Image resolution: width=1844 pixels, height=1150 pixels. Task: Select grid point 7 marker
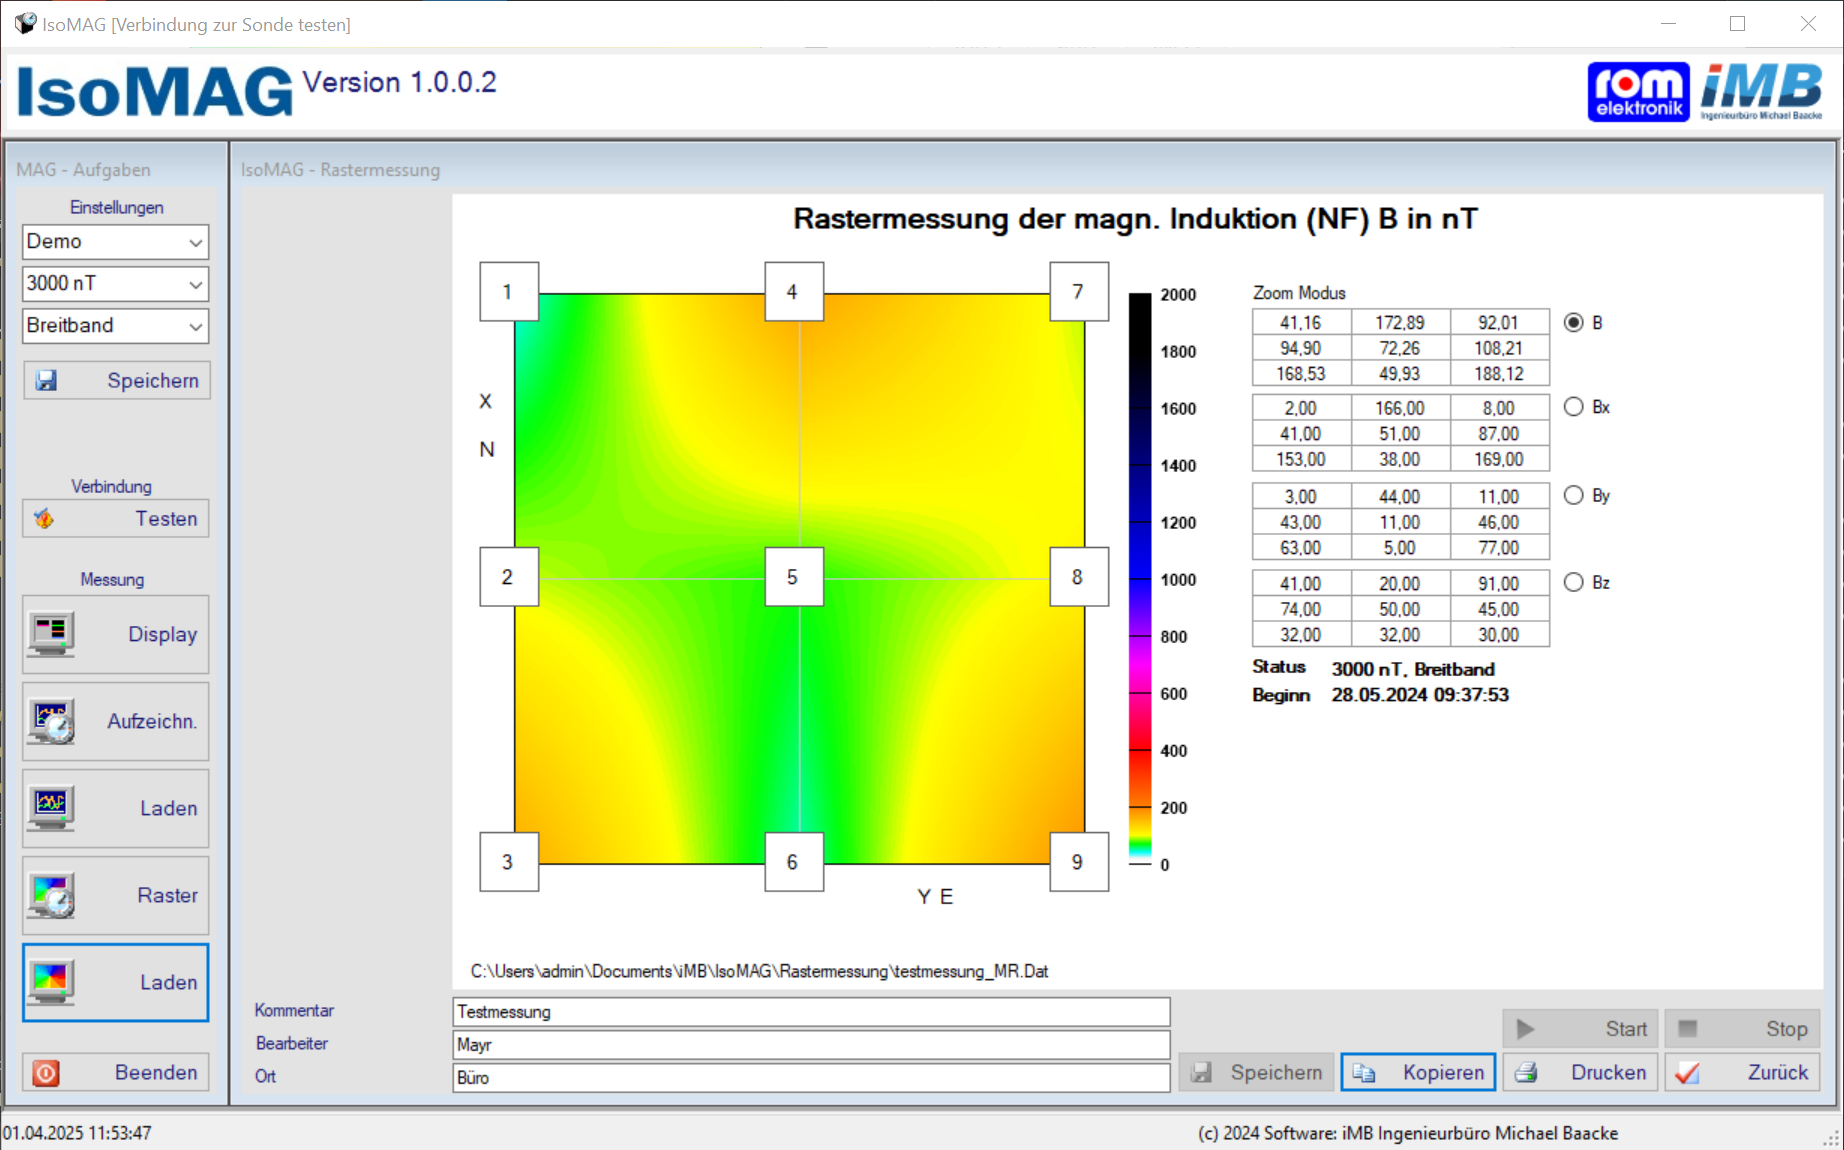[1078, 292]
